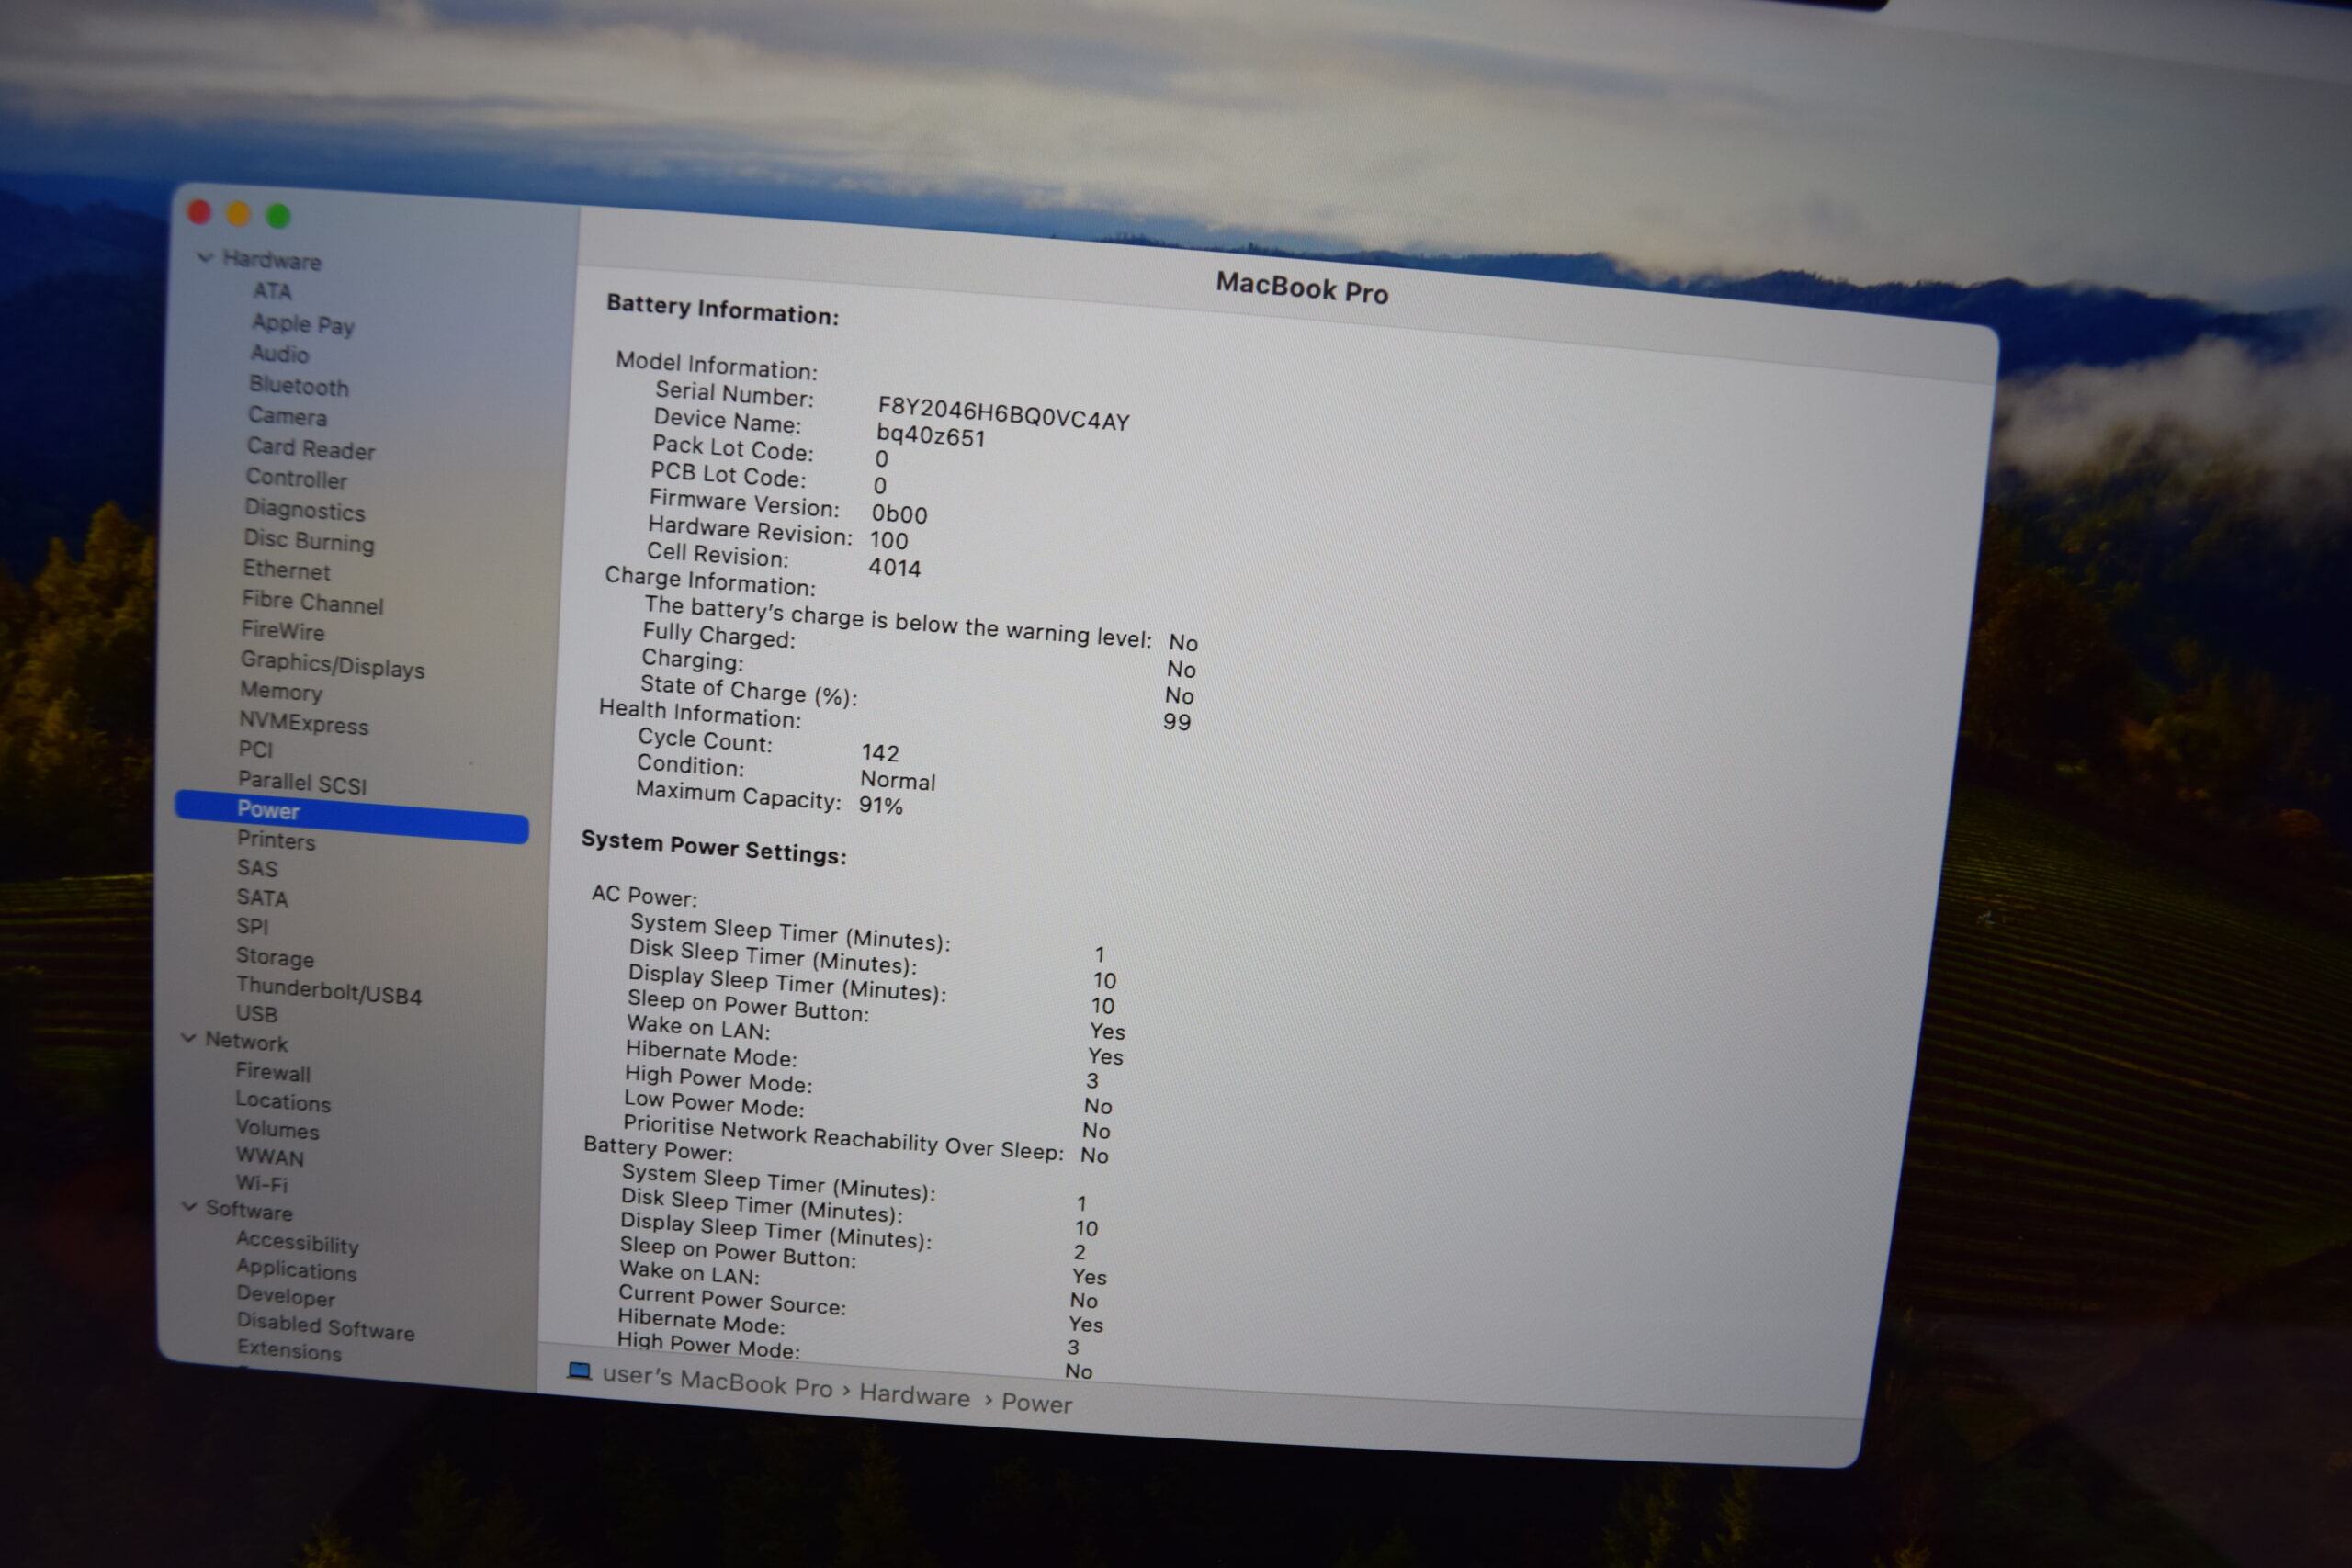Open SATA in the sidebar
Viewport: 2352px width, 1568px height.
[262, 898]
